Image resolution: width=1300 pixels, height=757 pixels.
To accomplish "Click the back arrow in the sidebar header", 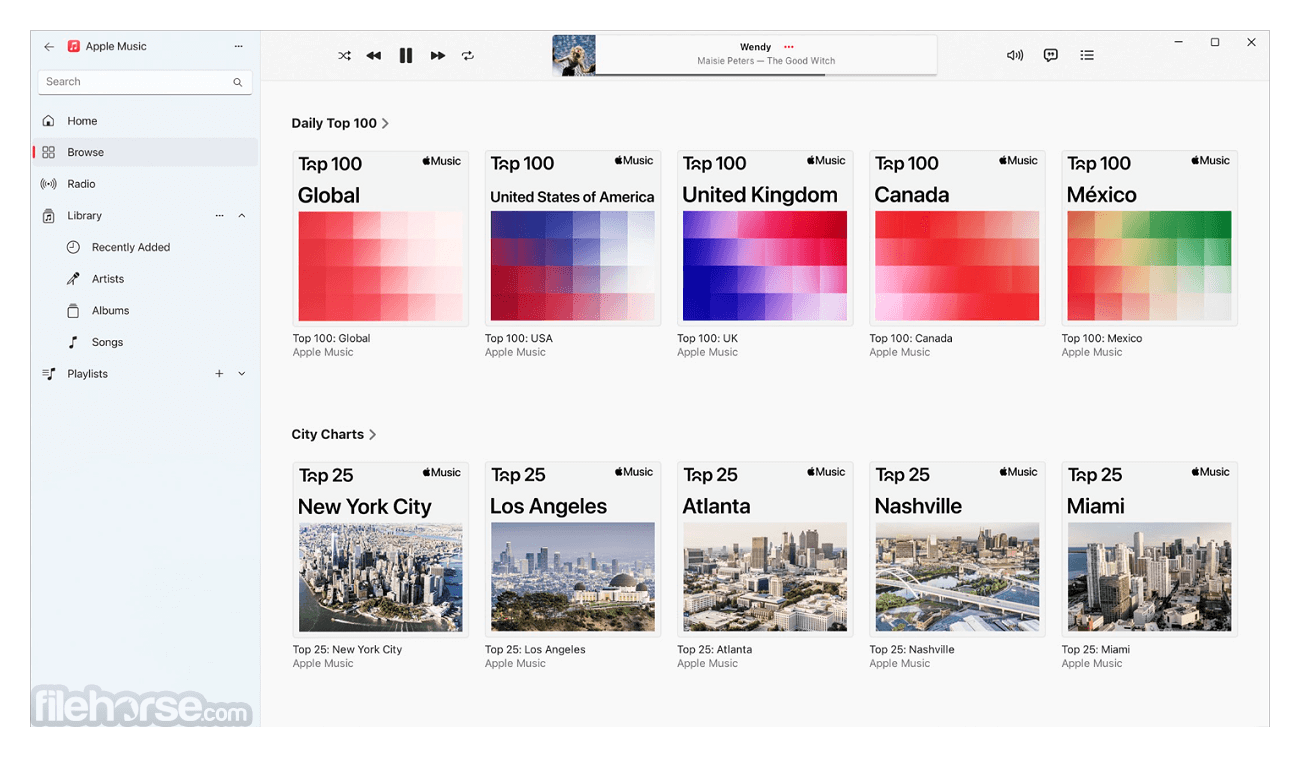I will coord(49,46).
